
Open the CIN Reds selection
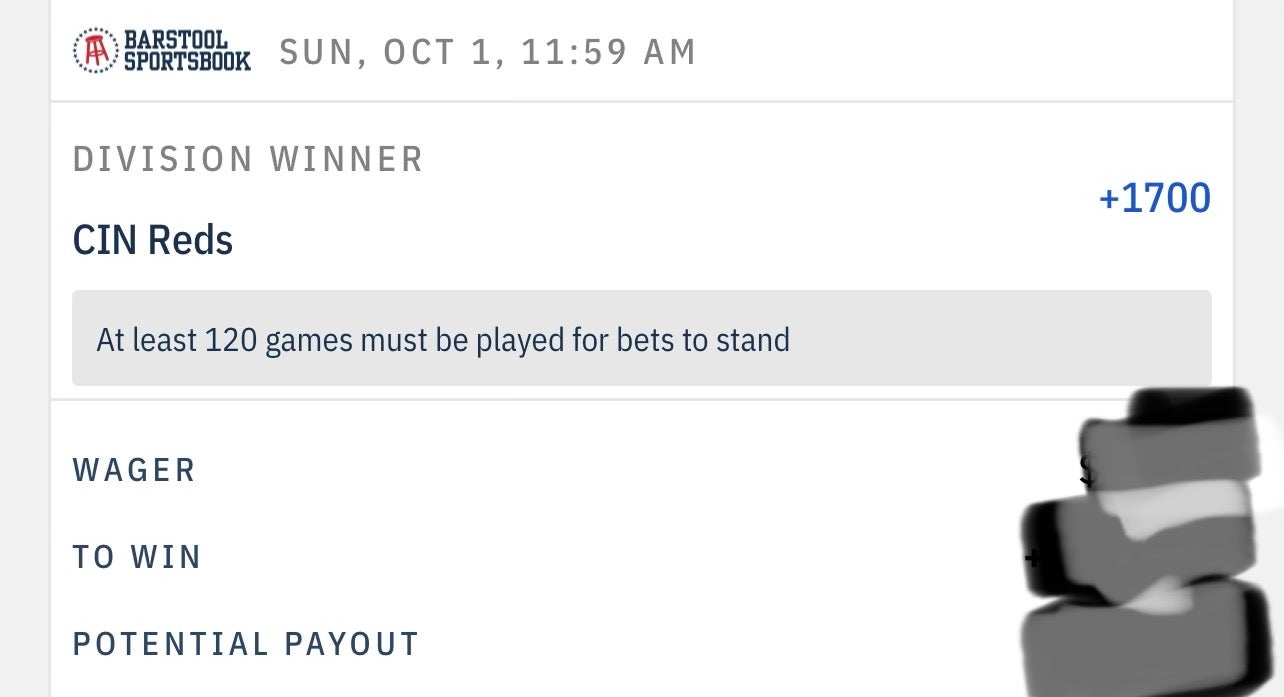tap(152, 240)
